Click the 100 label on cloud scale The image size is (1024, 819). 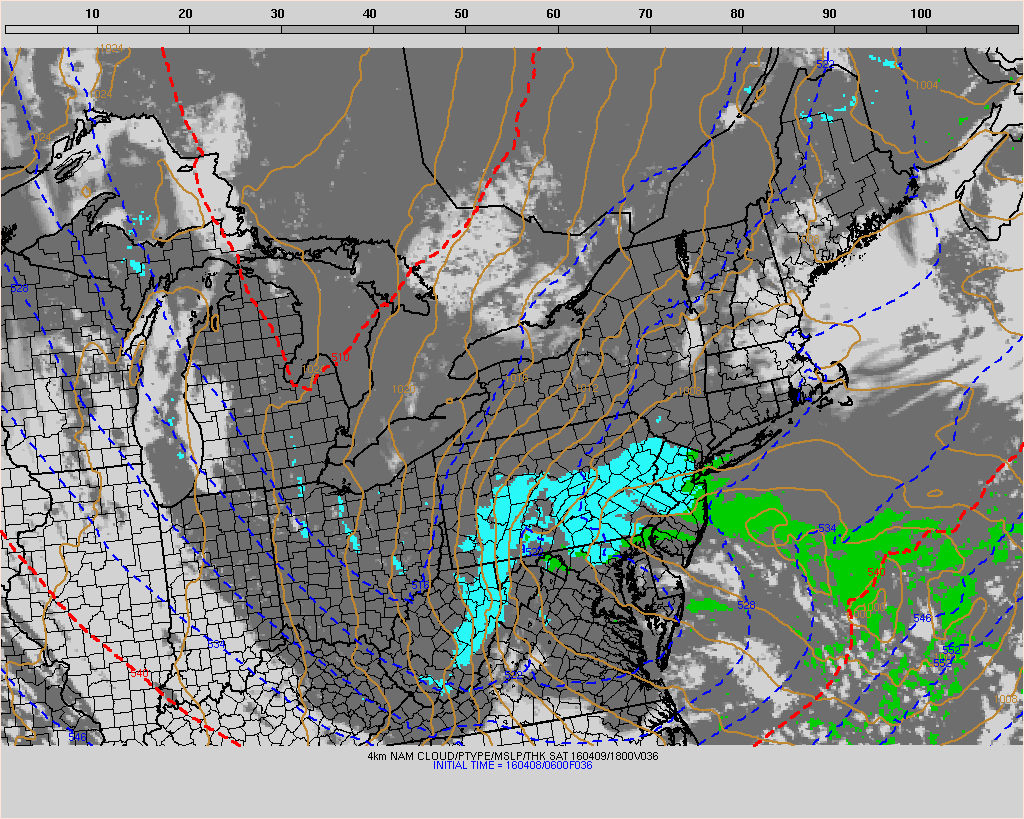click(921, 13)
